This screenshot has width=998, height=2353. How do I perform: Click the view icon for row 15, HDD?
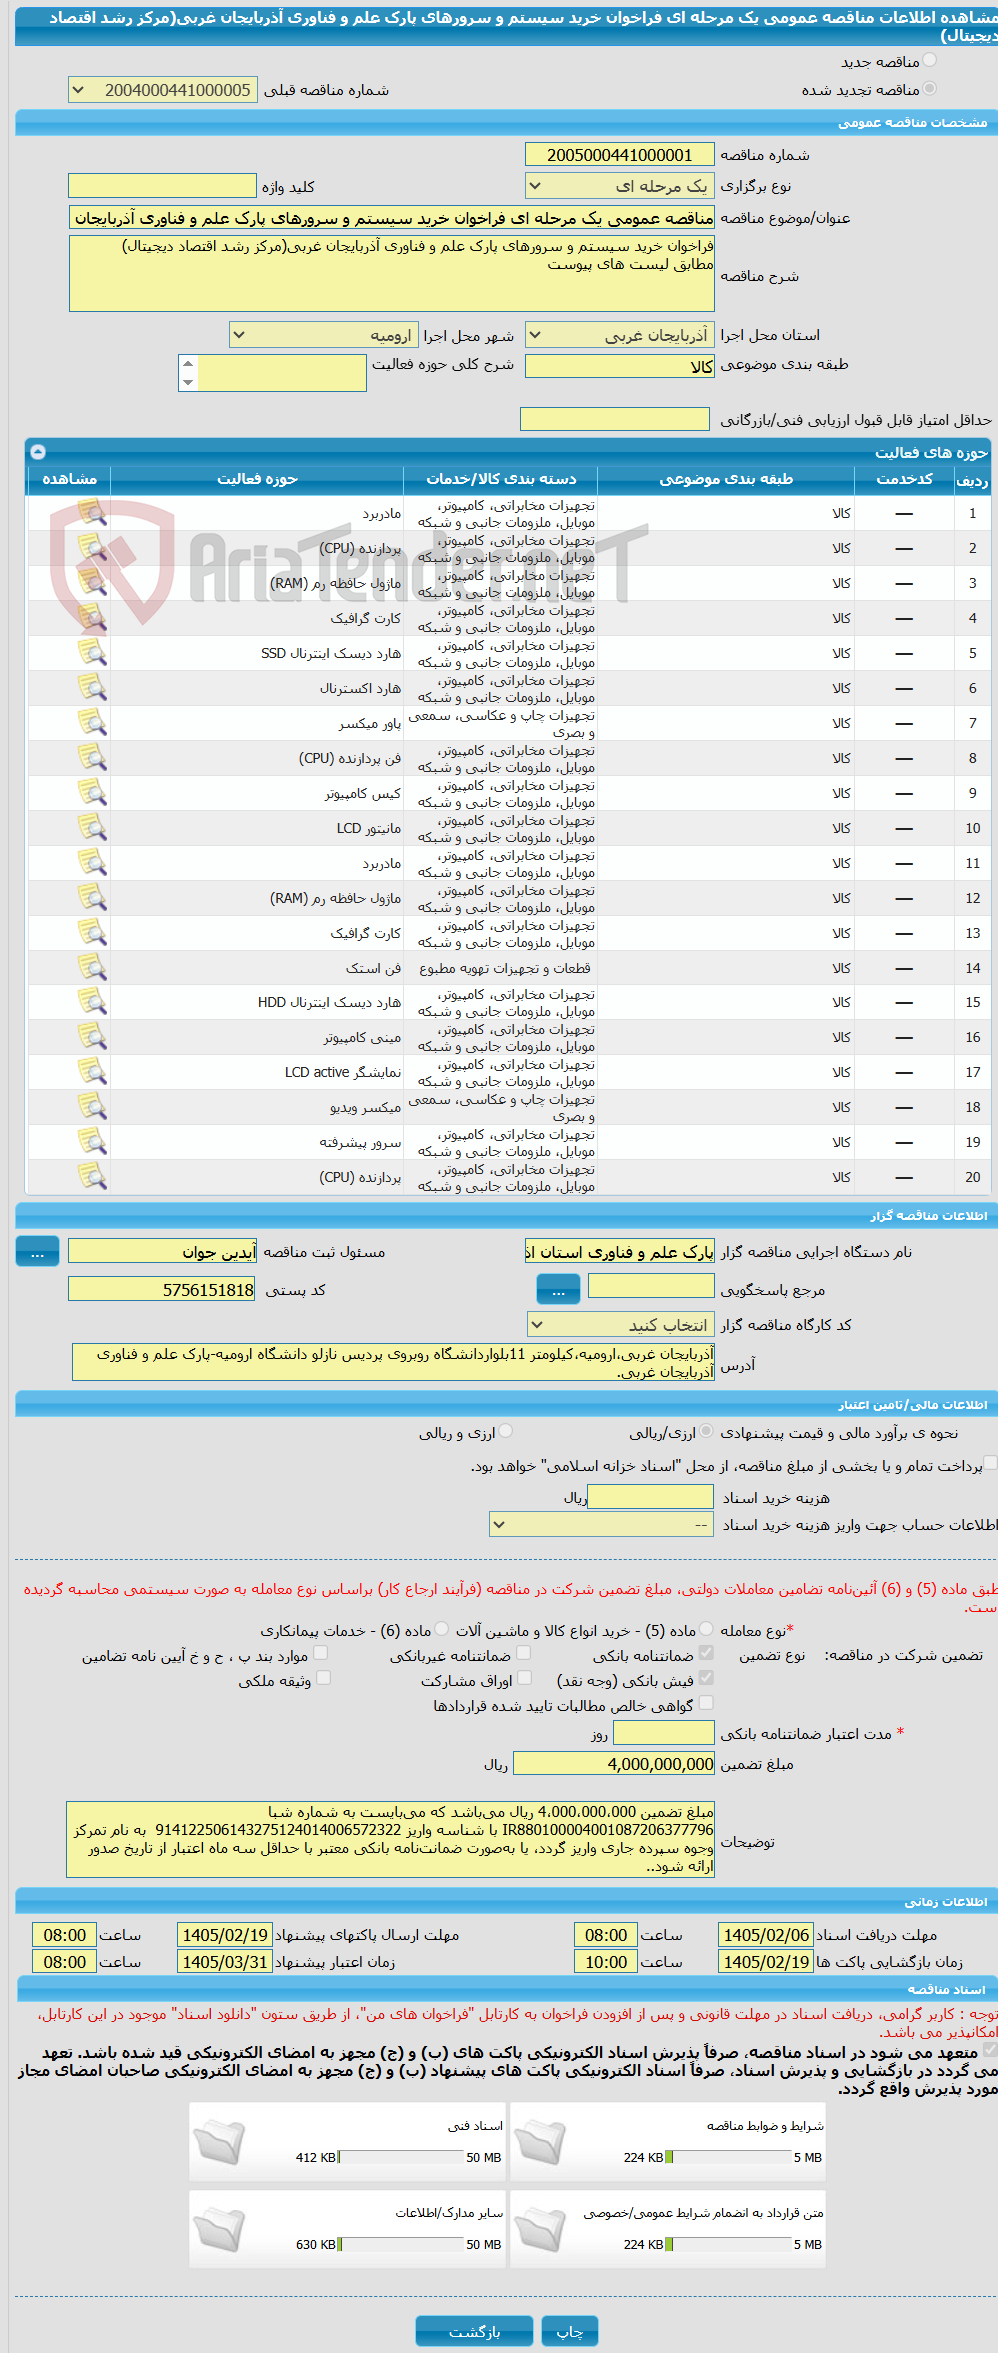tap(92, 1002)
